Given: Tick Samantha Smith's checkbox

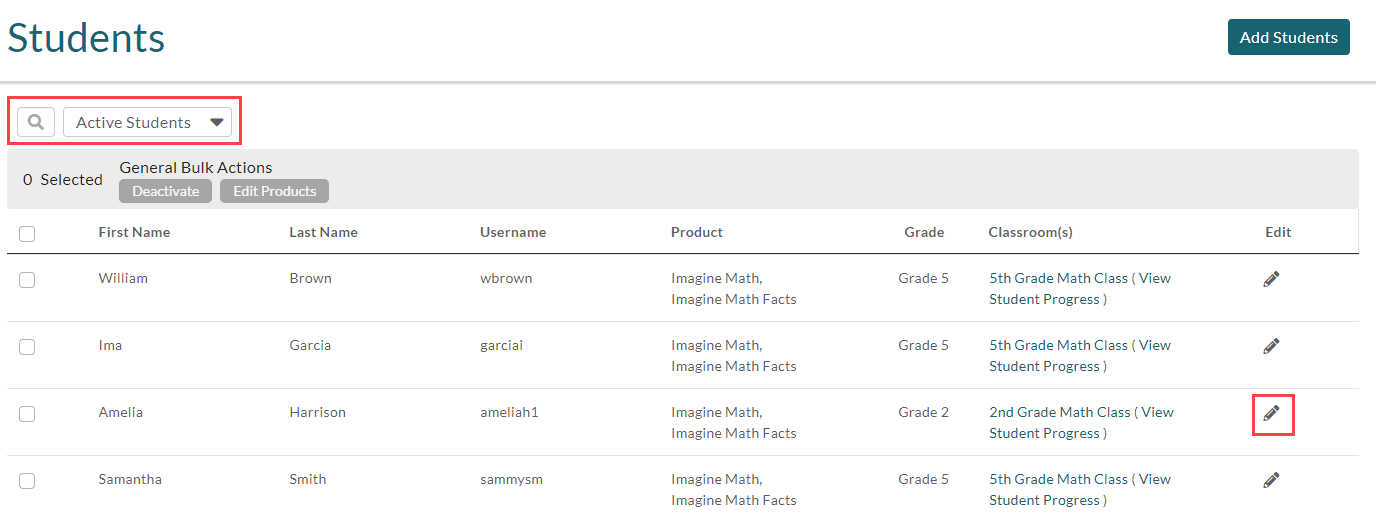Looking at the screenshot, I should [27, 481].
